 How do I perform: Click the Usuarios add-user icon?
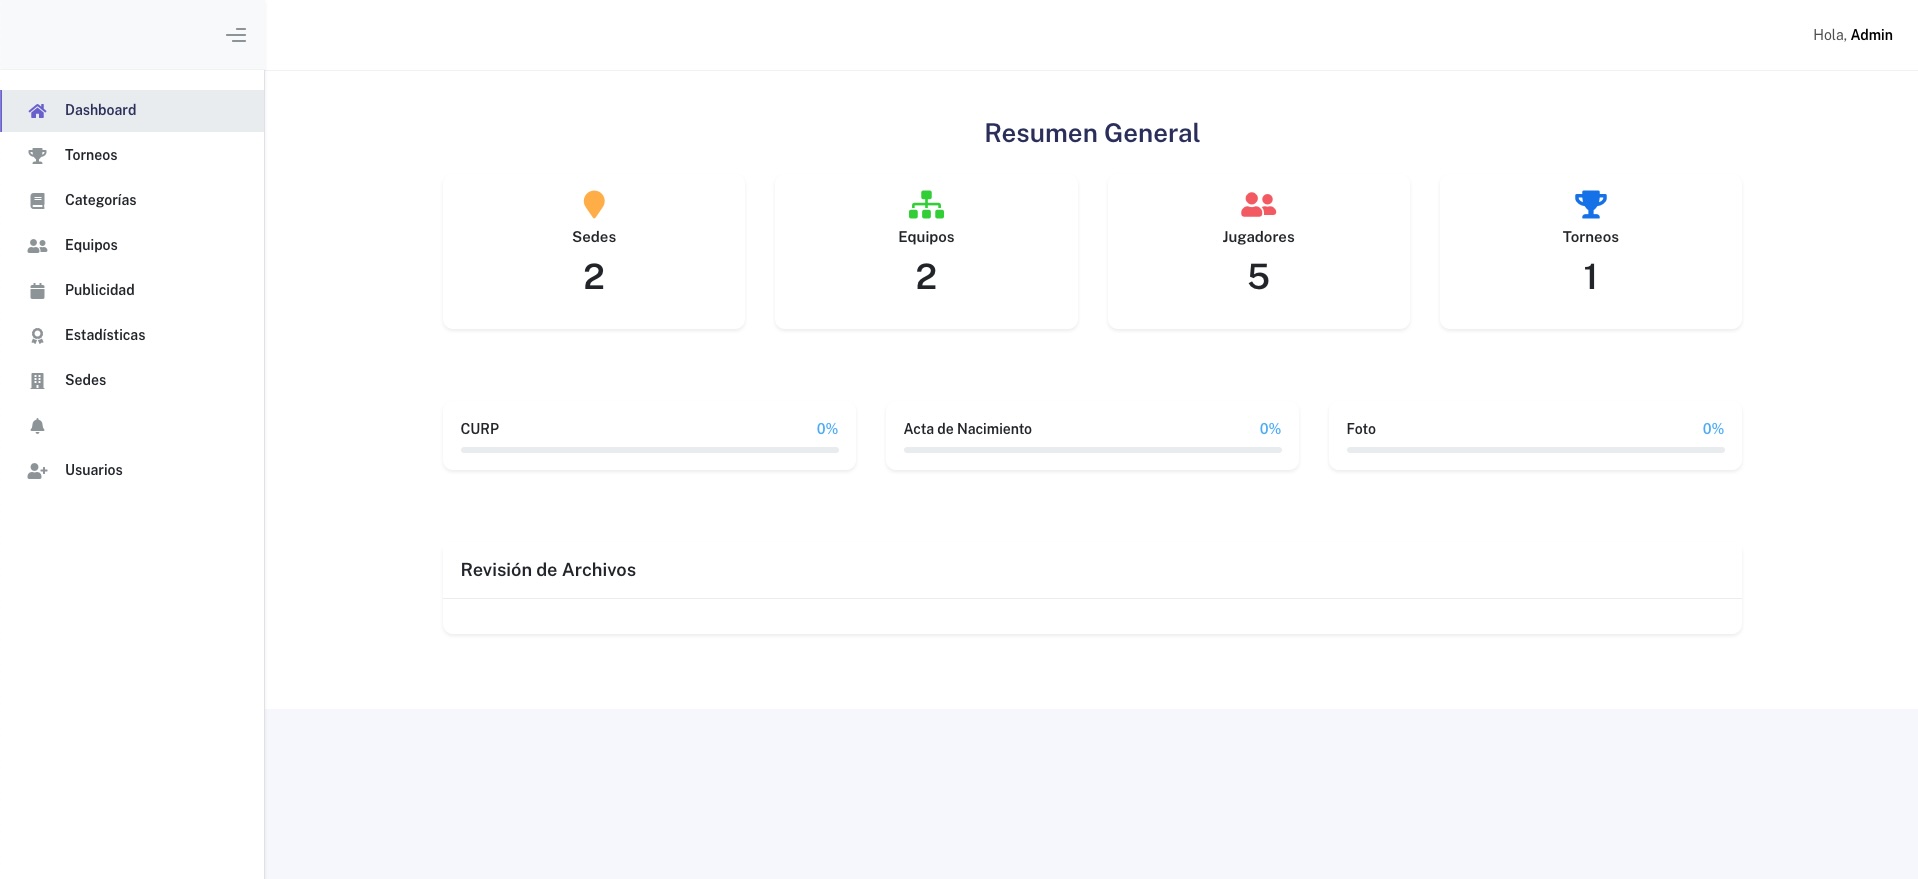point(37,471)
